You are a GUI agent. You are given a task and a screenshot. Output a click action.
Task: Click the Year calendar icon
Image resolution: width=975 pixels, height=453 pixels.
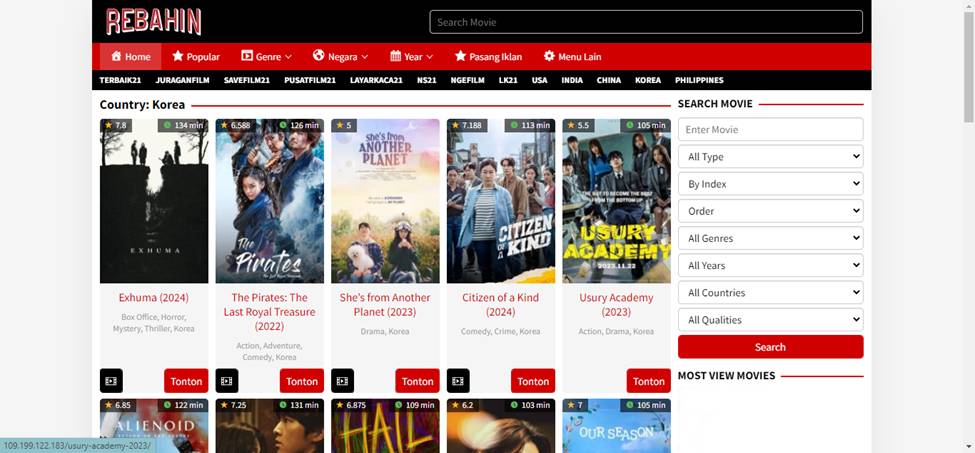pyautogui.click(x=395, y=56)
